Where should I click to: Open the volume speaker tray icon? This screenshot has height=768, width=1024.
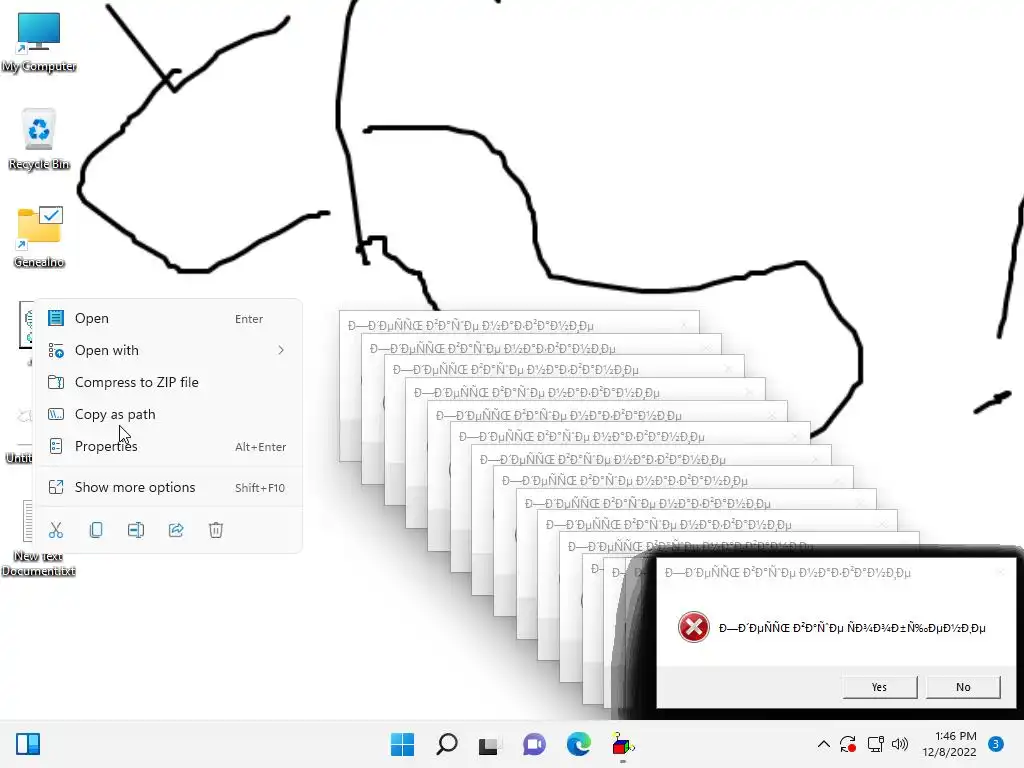click(900, 744)
